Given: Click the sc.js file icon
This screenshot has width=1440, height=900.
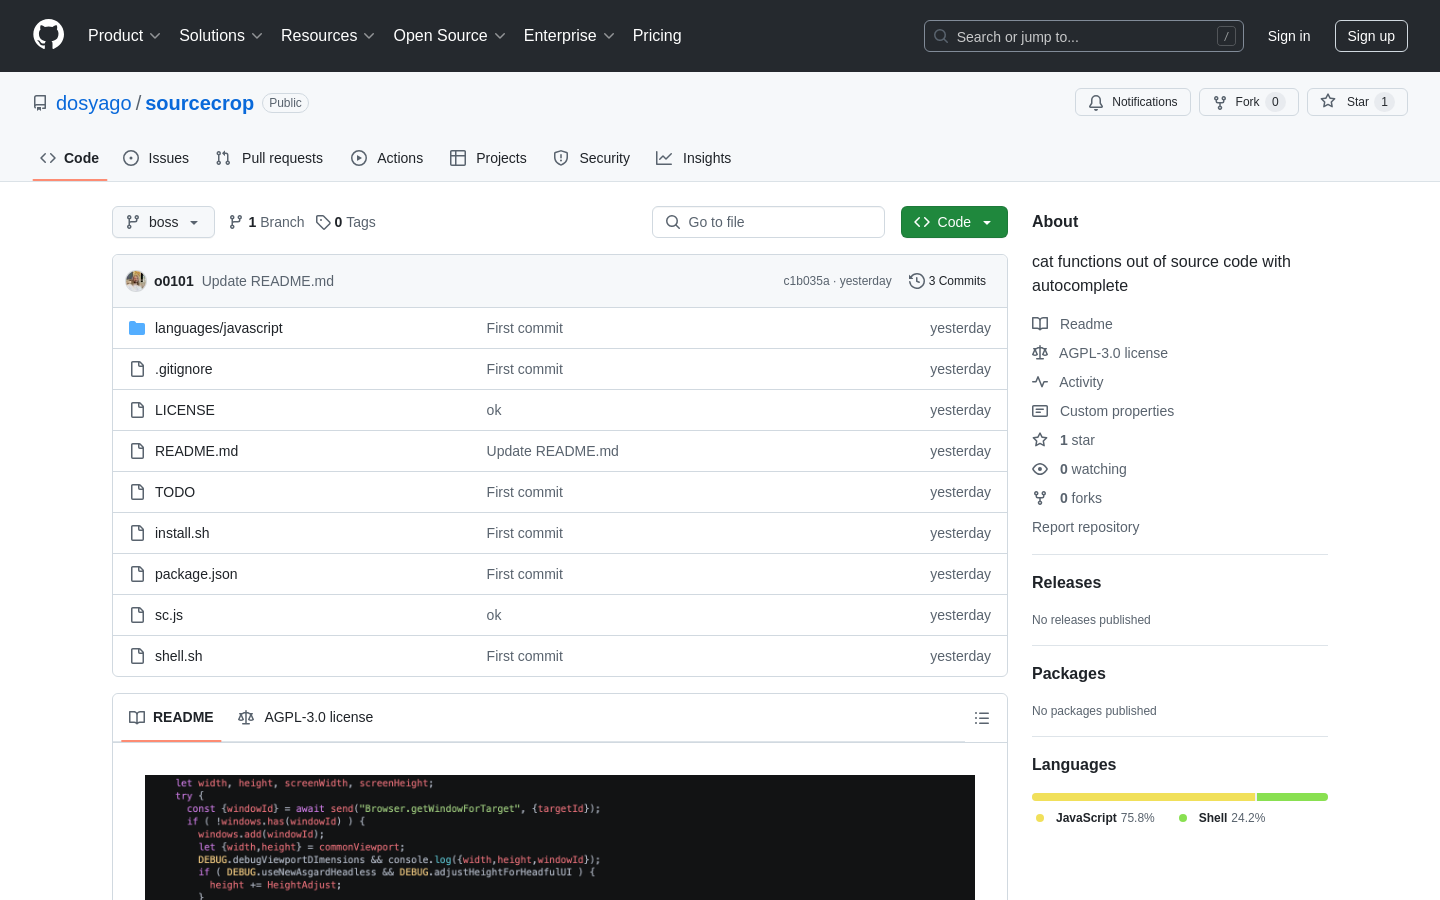Looking at the screenshot, I should [x=137, y=615].
